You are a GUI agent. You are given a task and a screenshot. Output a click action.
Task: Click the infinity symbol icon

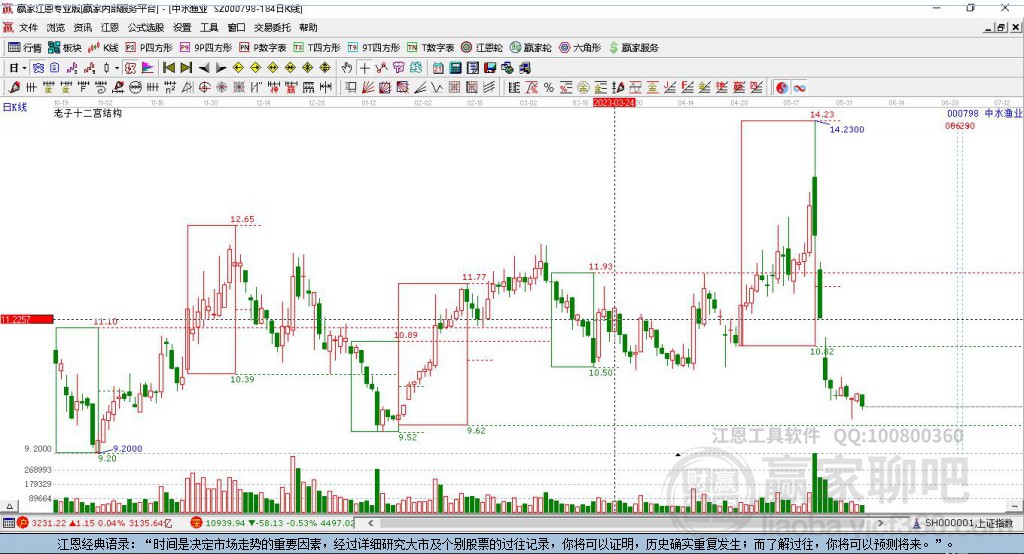(799, 88)
